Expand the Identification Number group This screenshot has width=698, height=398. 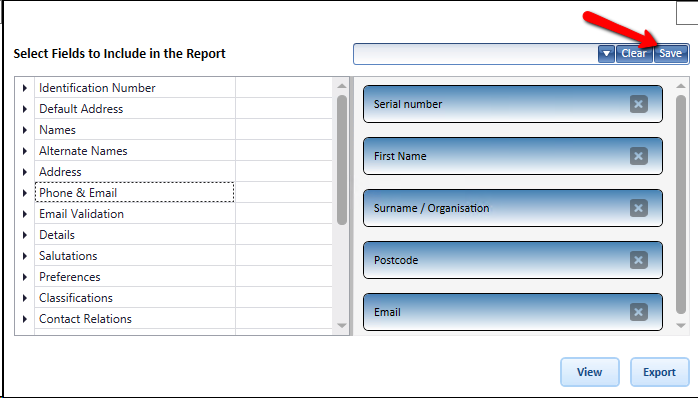[25, 88]
